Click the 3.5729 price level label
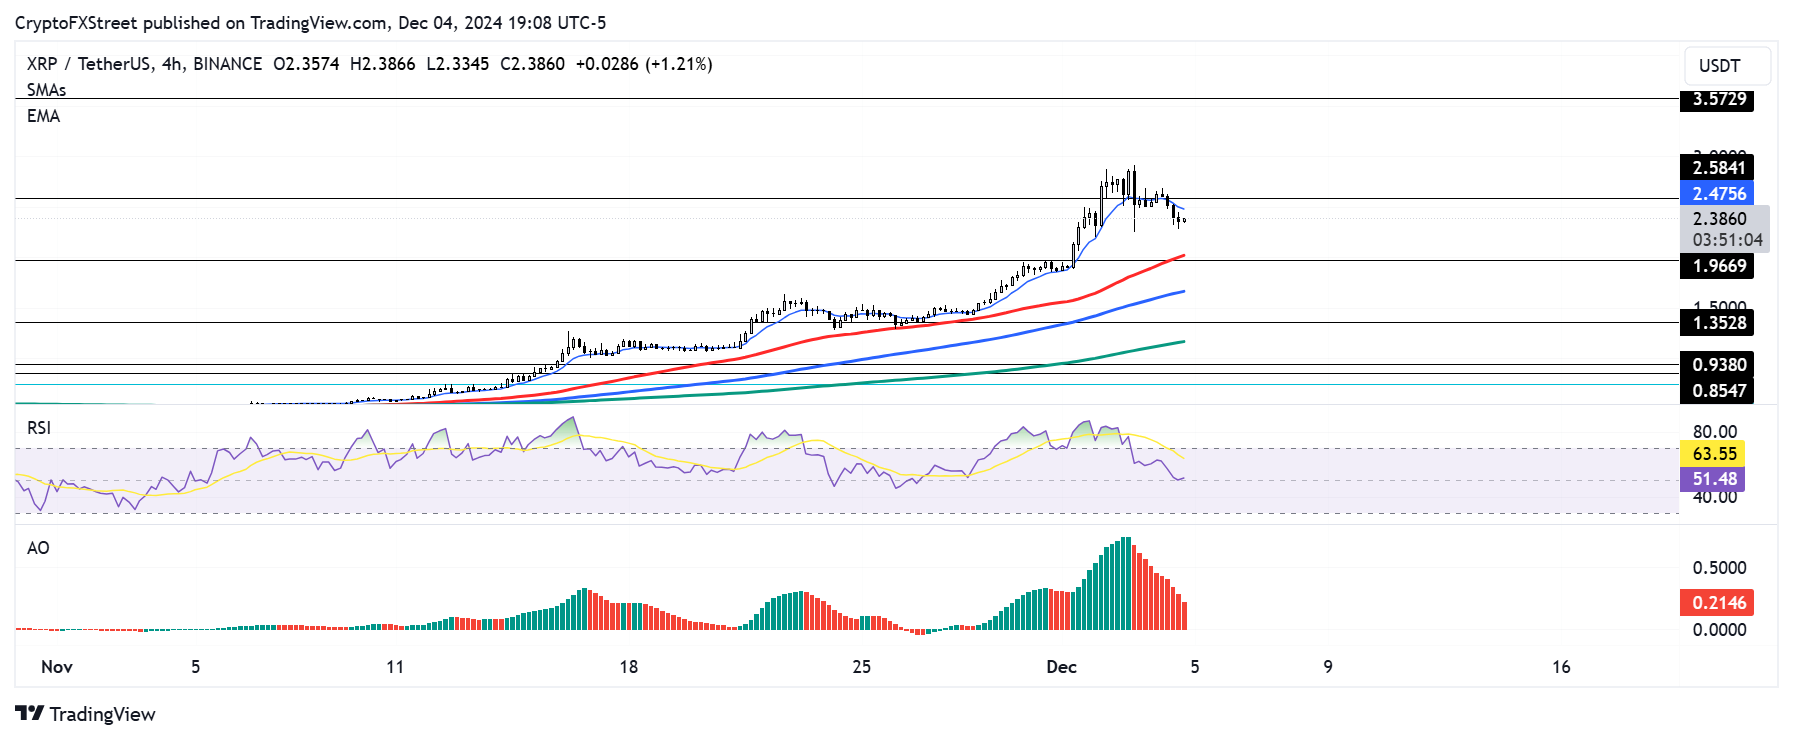The image size is (1793, 740). point(1717,99)
